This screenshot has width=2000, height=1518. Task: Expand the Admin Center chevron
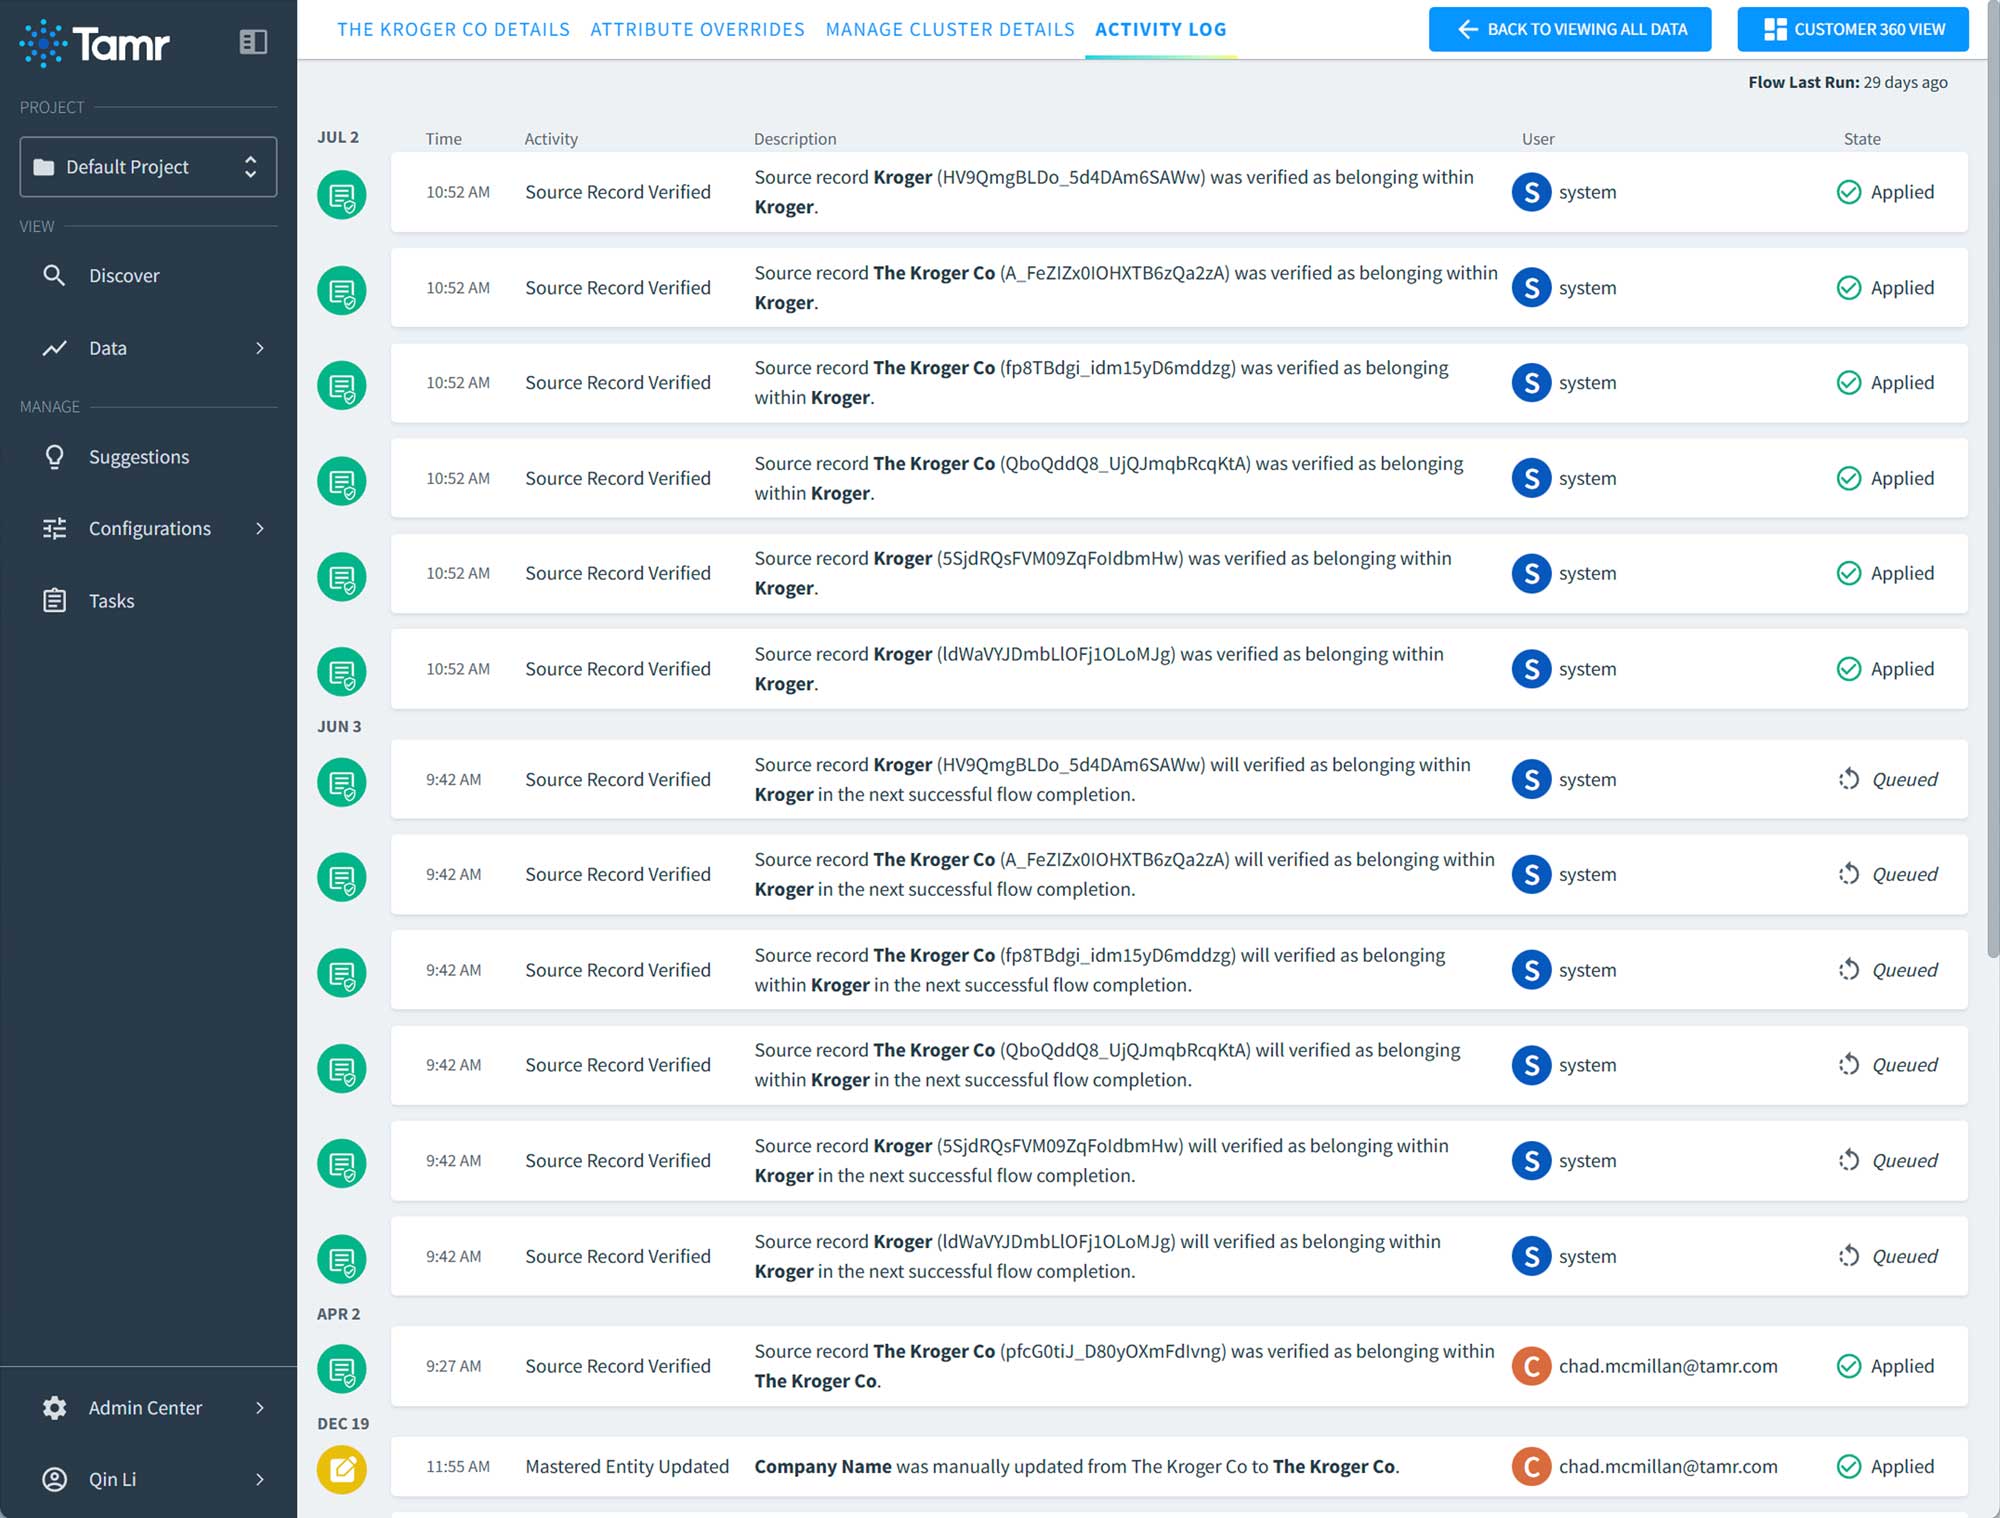(260, 1408)
